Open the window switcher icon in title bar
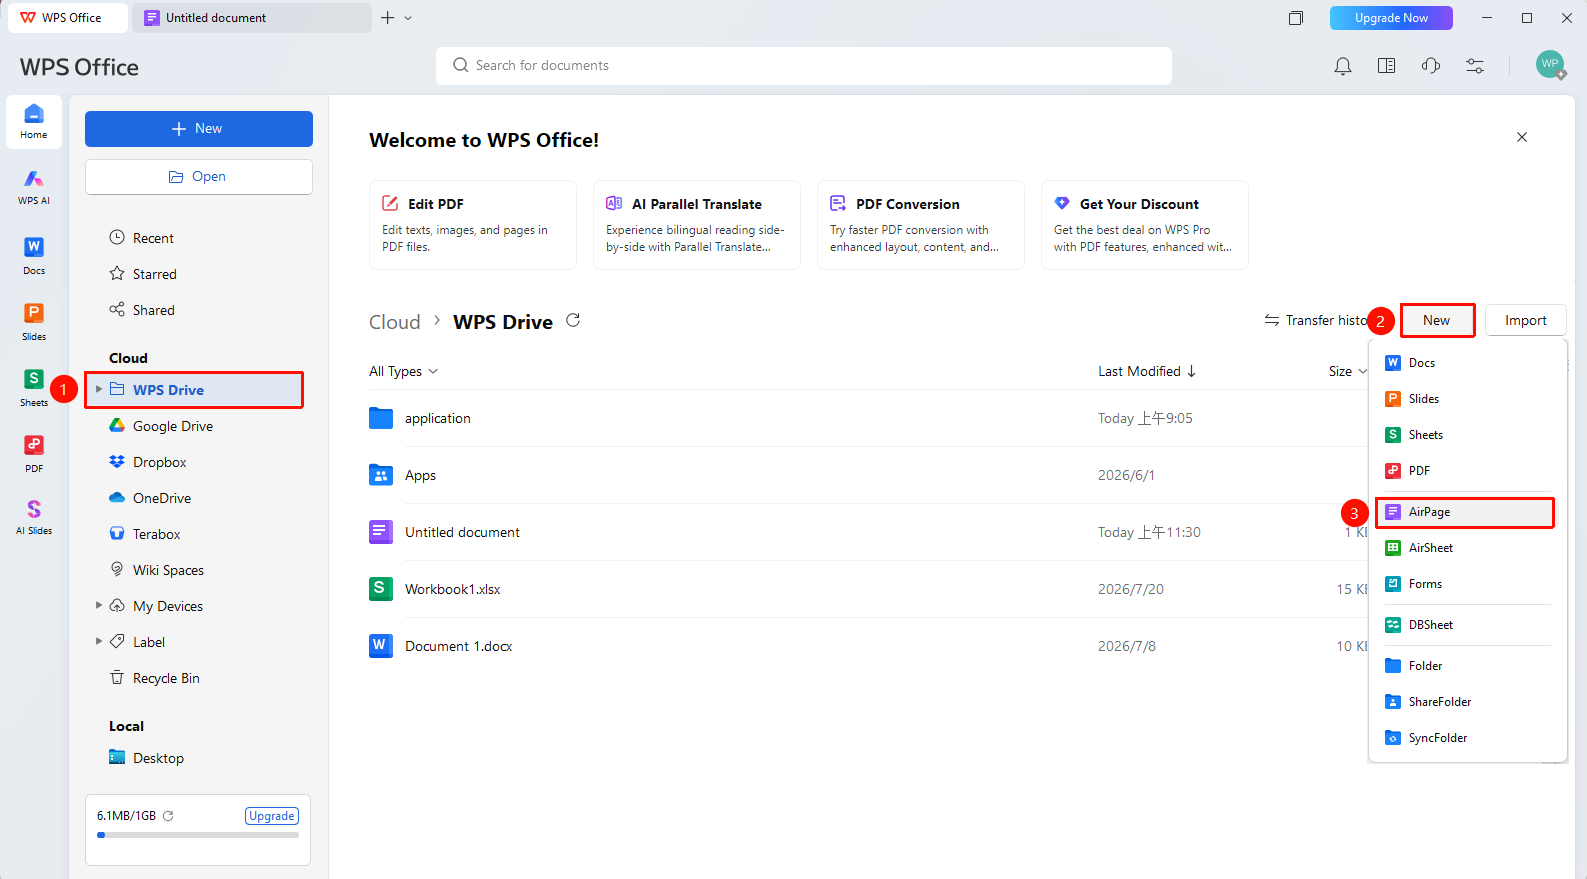The width and height of the screenshot is (1587, 879). point(1296,18)
